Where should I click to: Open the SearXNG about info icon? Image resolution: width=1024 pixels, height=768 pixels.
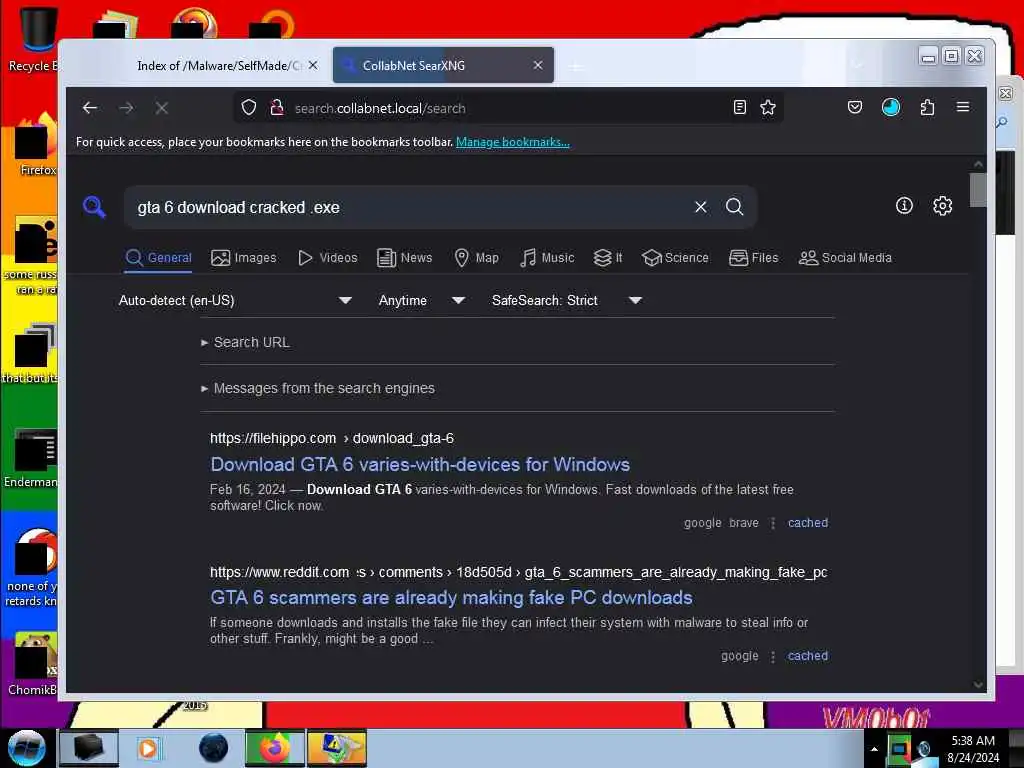point(904,206)
